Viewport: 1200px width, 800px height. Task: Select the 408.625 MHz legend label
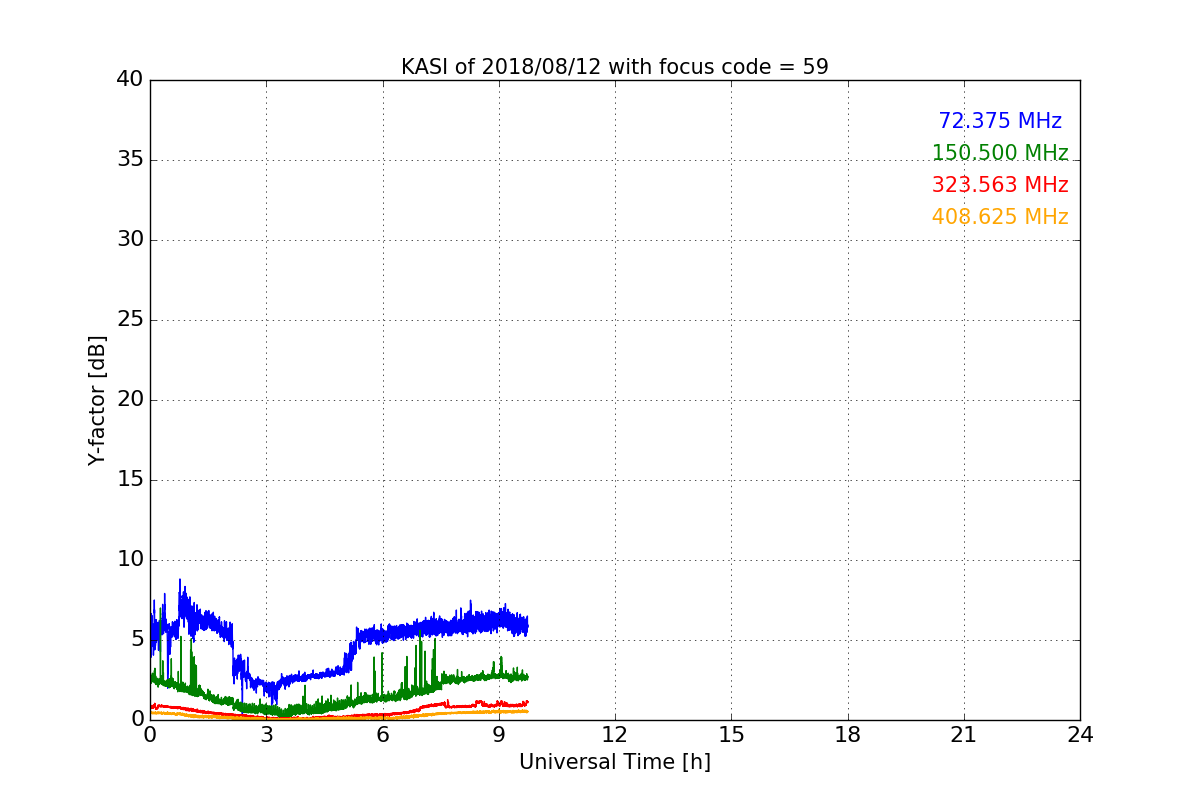[x=1000, y=217]
